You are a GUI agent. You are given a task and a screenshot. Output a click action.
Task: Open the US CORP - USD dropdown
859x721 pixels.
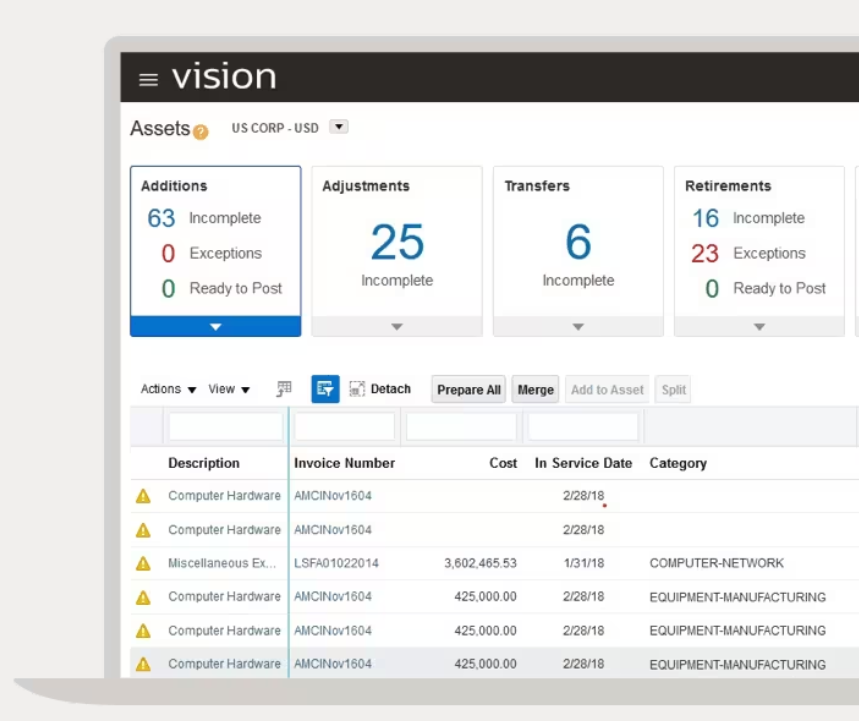pyautogui.click(x=338, y=127)
